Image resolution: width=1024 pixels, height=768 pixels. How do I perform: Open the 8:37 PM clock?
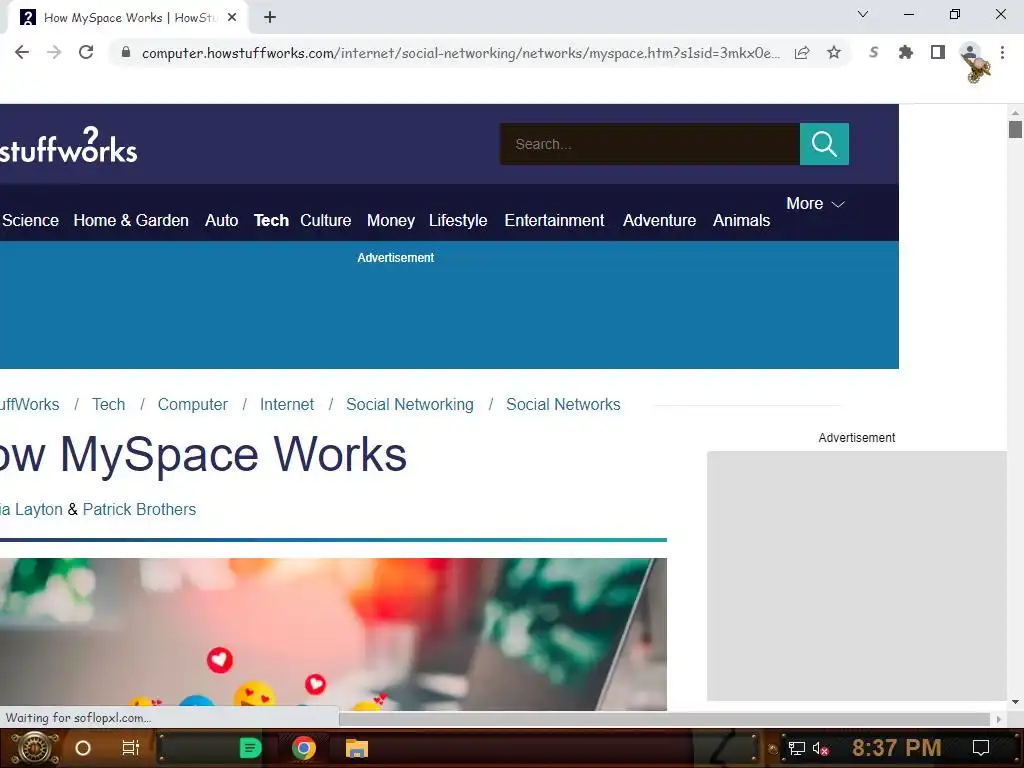coord(897,748)
